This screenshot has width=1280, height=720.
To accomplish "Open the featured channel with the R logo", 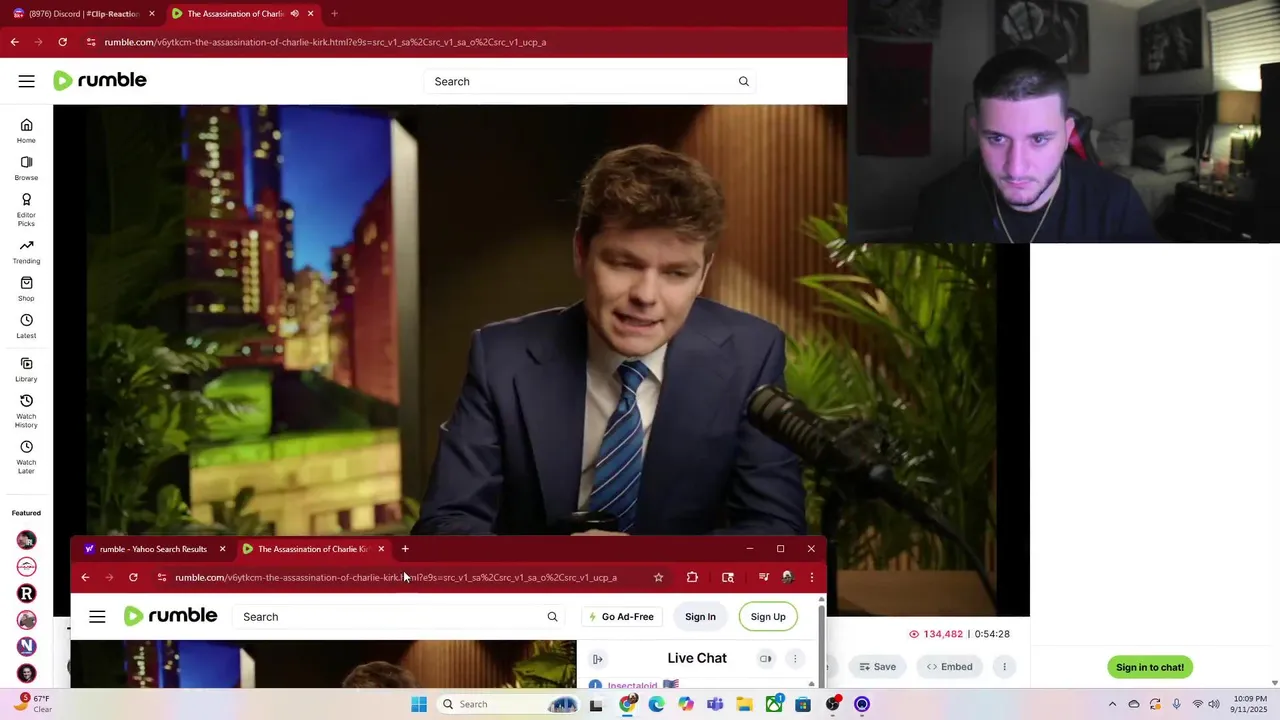I will tap(27, 593).
